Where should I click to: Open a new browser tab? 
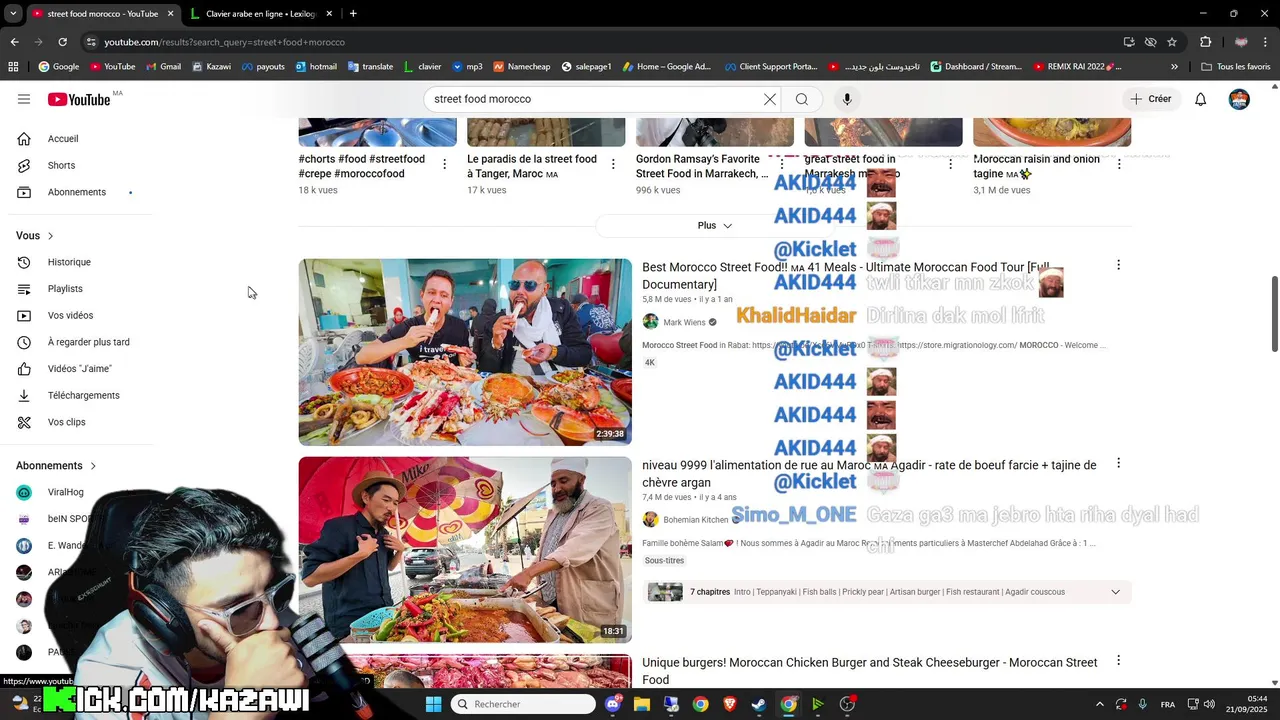tap(353, 14)
